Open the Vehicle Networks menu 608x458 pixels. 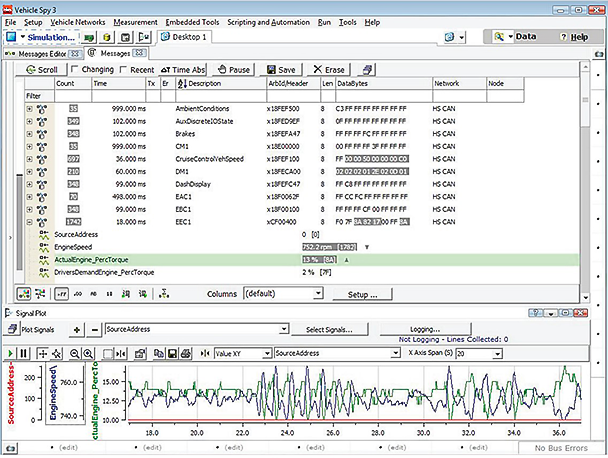tap(78, 22)
